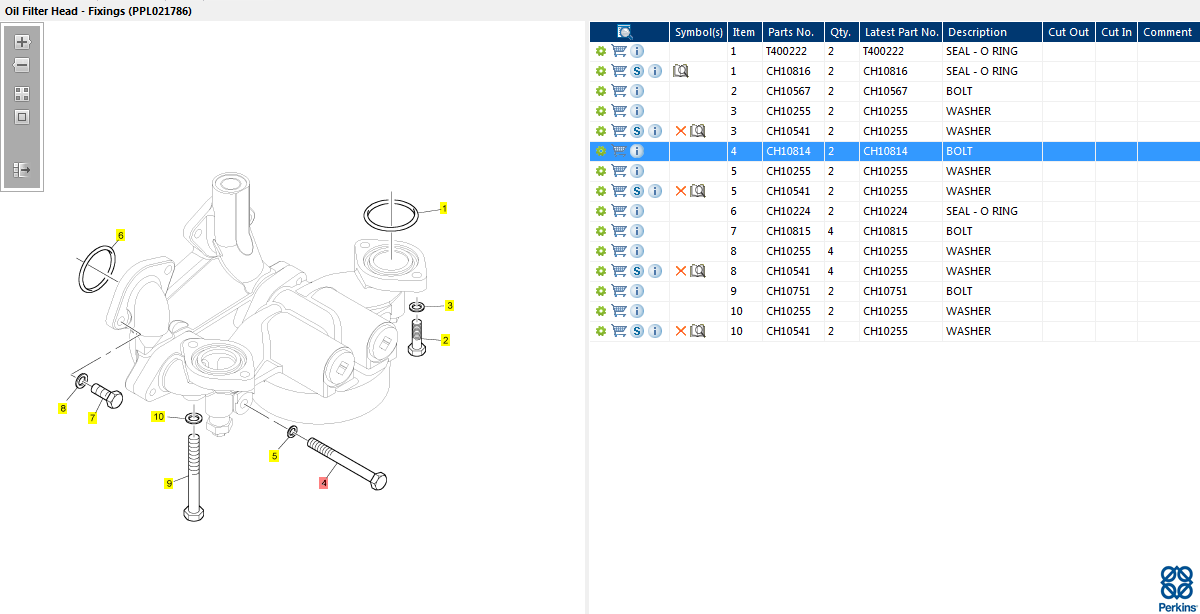This screenshot has width=1200, height=614.
Task: Zoom out of the parts diagram
Action: tap(22, 65)
